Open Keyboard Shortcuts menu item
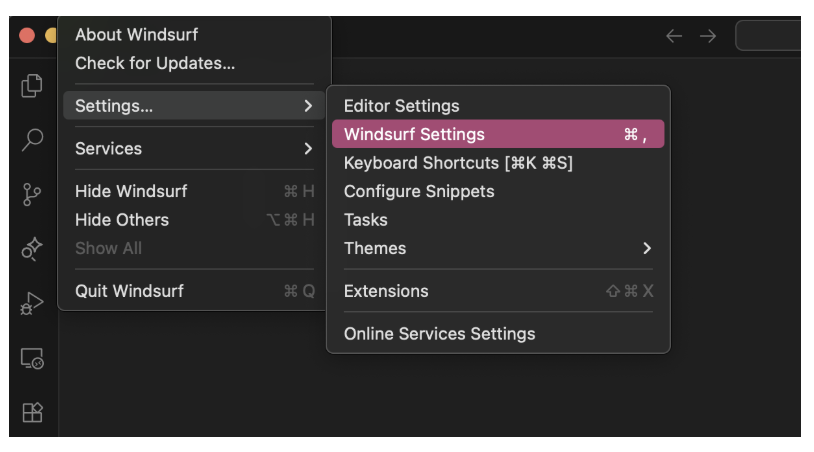The height and width of the screenshot is (452, 814). tap(458, 163)
